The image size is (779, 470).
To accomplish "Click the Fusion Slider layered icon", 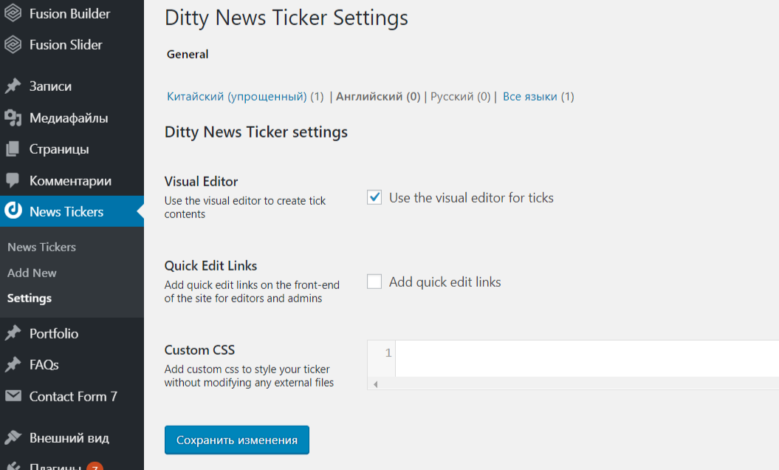I will [13, 45].
